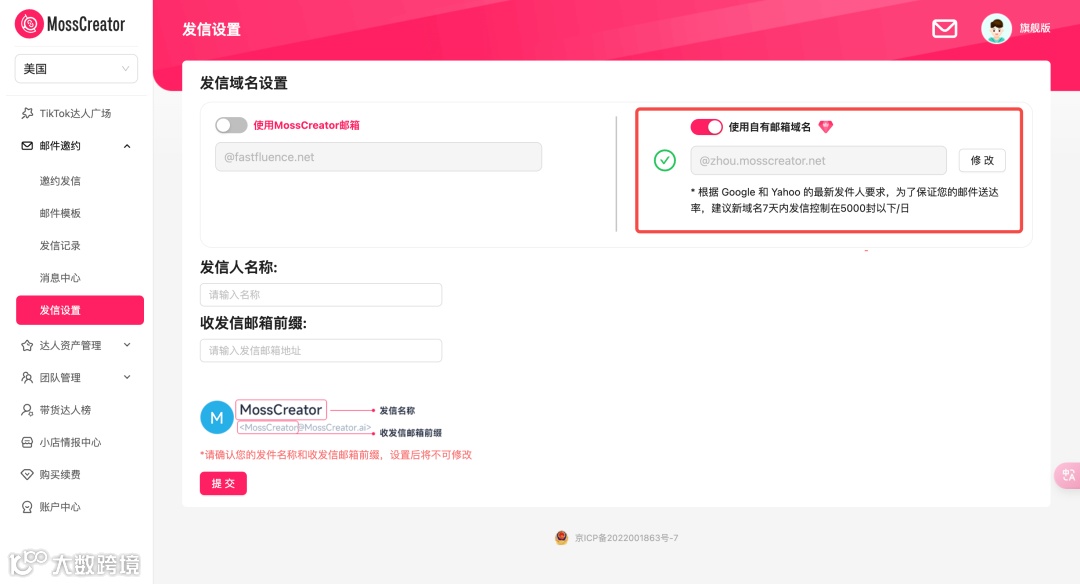Click the blue M sender avatar

click(x=216, y=417)
